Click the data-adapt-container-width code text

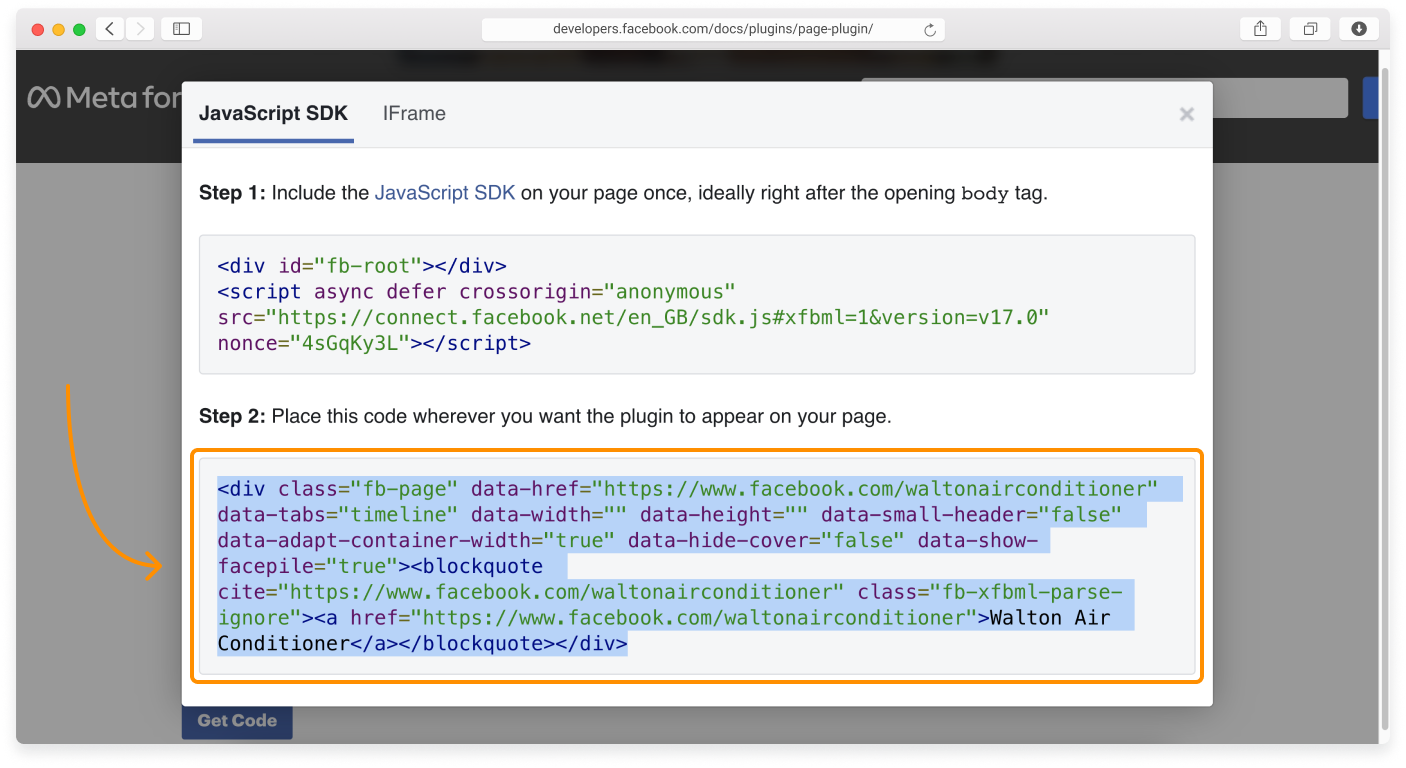click(416, 541)
